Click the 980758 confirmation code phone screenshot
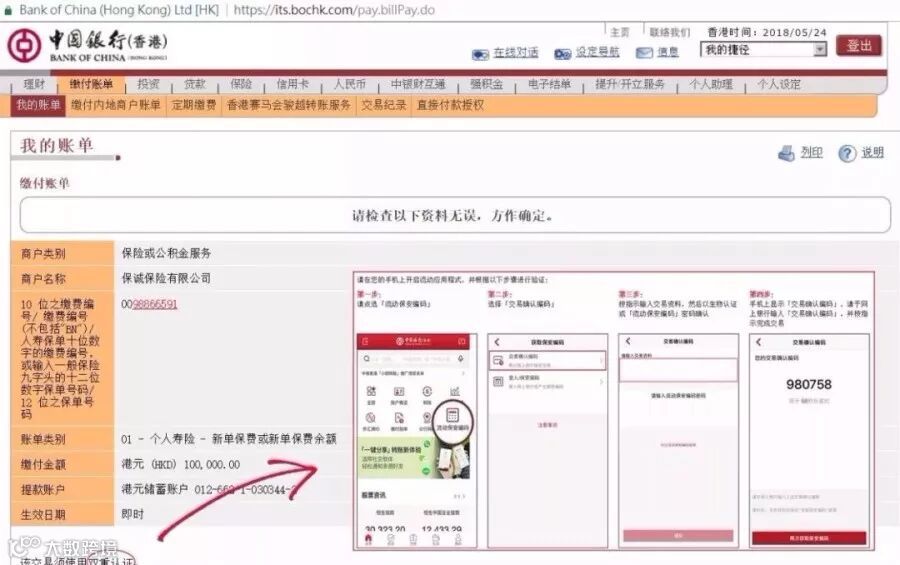The image size is (900, 565). (x=809, y=440)
